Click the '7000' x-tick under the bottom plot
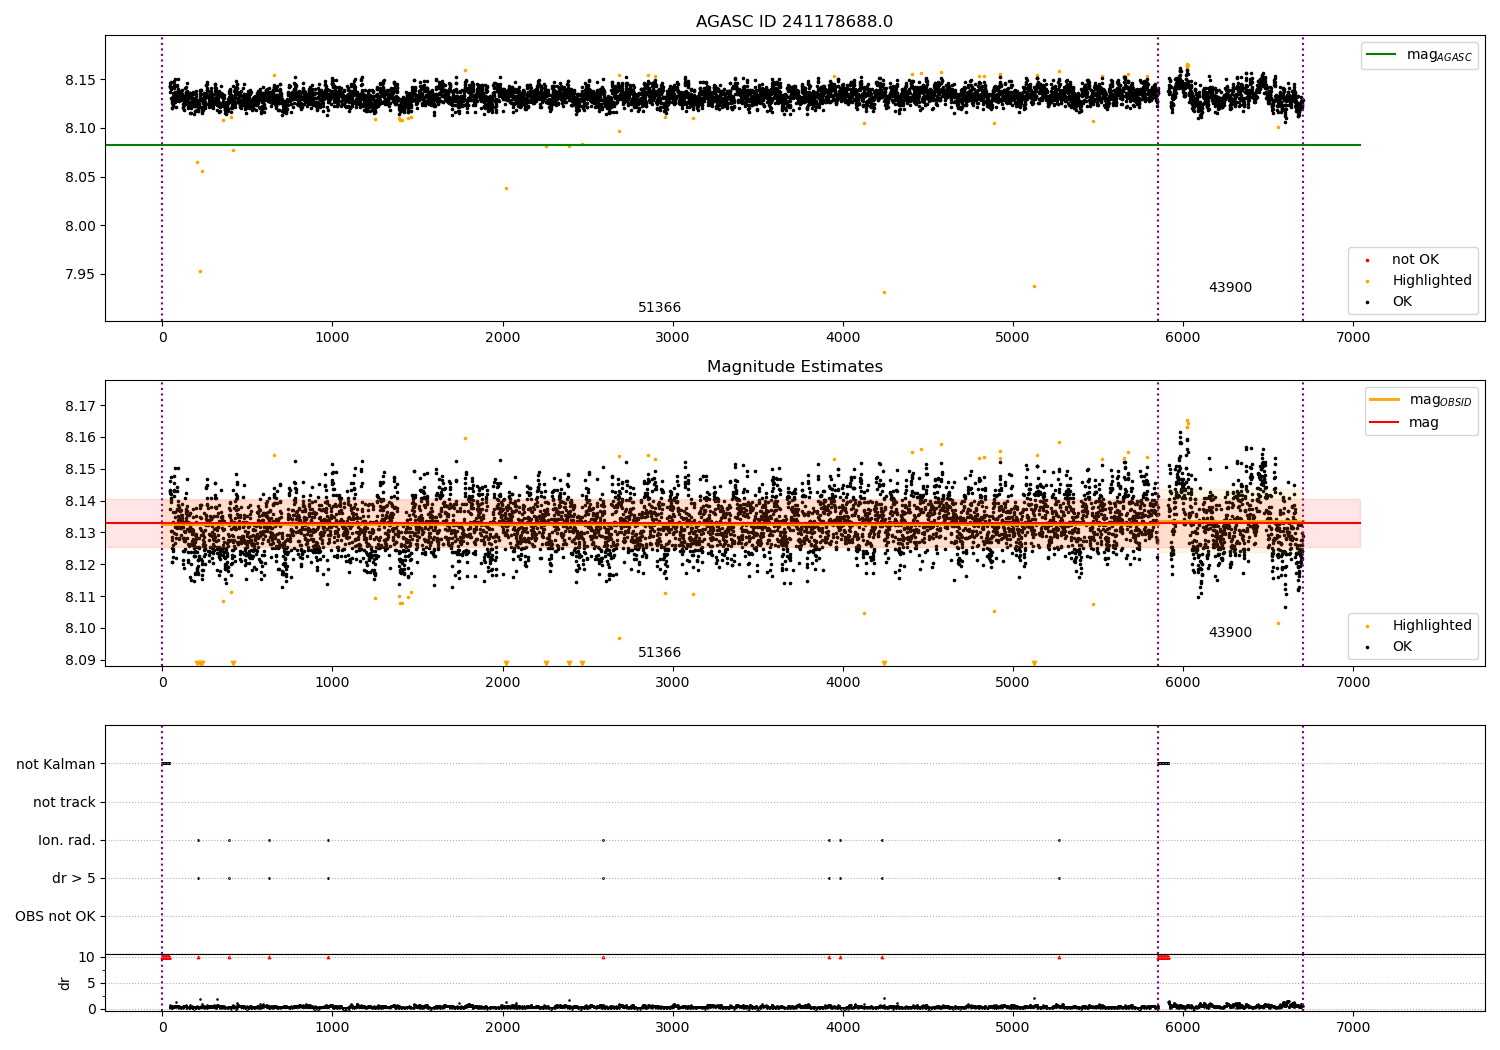Image resolution: width=1500 pixels, height=1050 pixels. pyautogui.click(x=1353, y=1028)
